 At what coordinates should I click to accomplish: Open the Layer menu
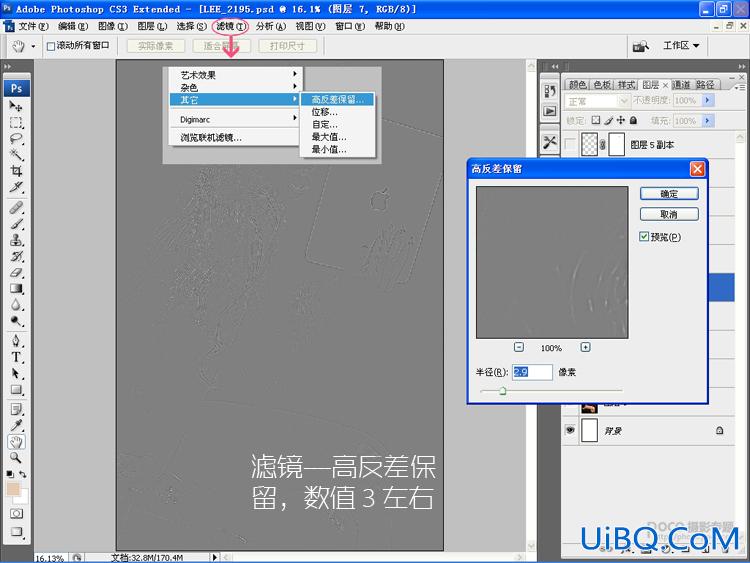(152, 26)
